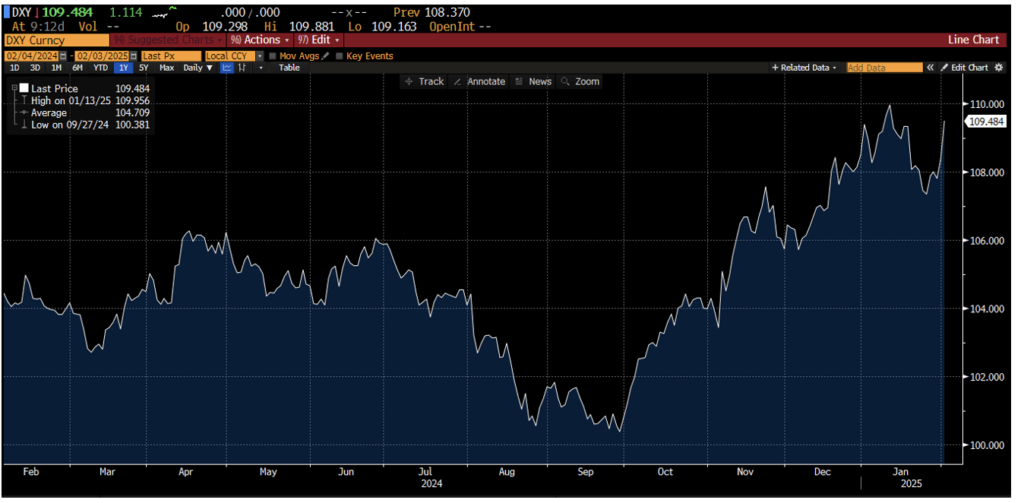
Task: Click the 02/03/2025 end date field
Action: pos(102,56)
